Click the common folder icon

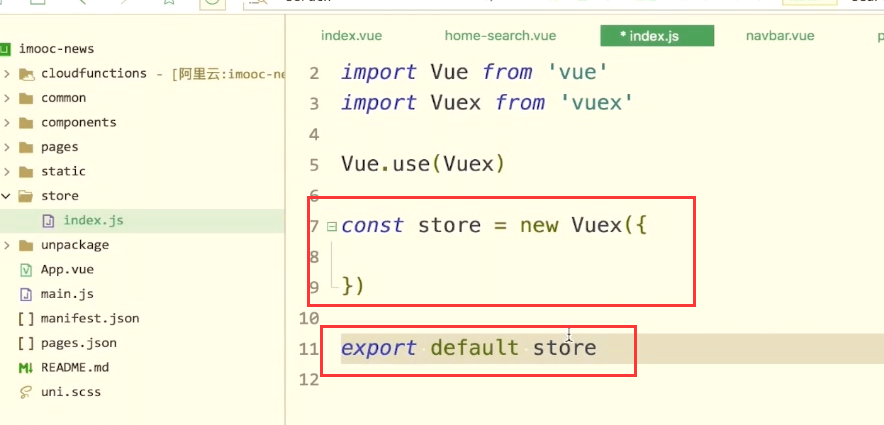pyautogui.click(x=25, y=98)
